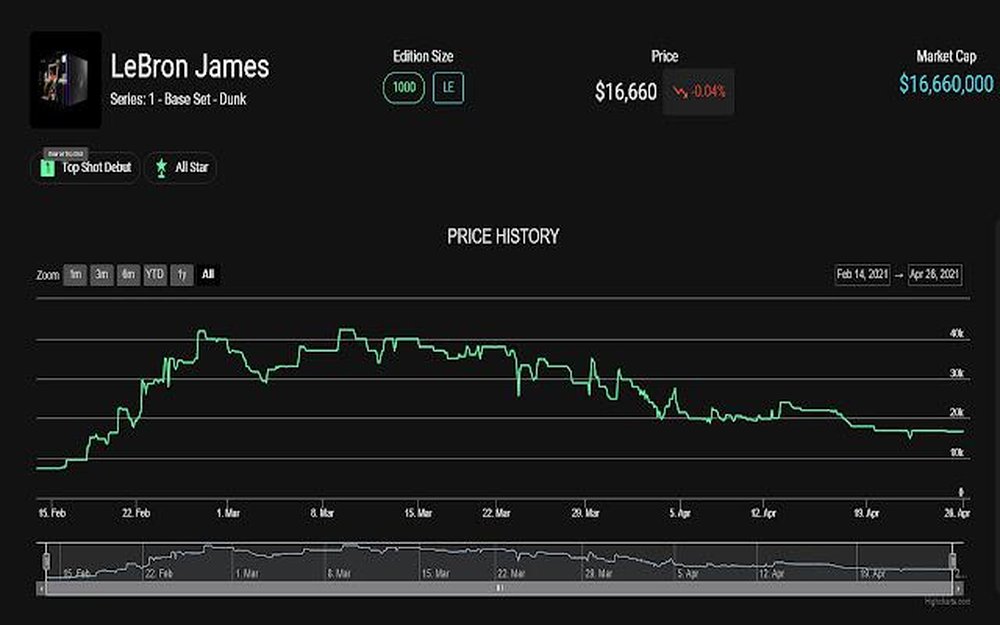The image size is (1000, 625).
Task: Click the 40k y-axis label
Action: [957, 334]
